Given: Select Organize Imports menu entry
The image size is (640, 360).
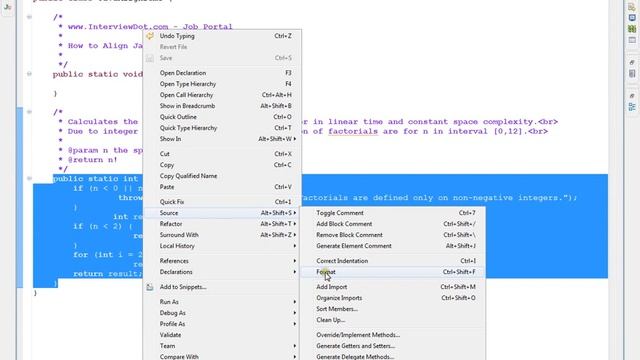Looking at the screenshot, I should 393,298.
